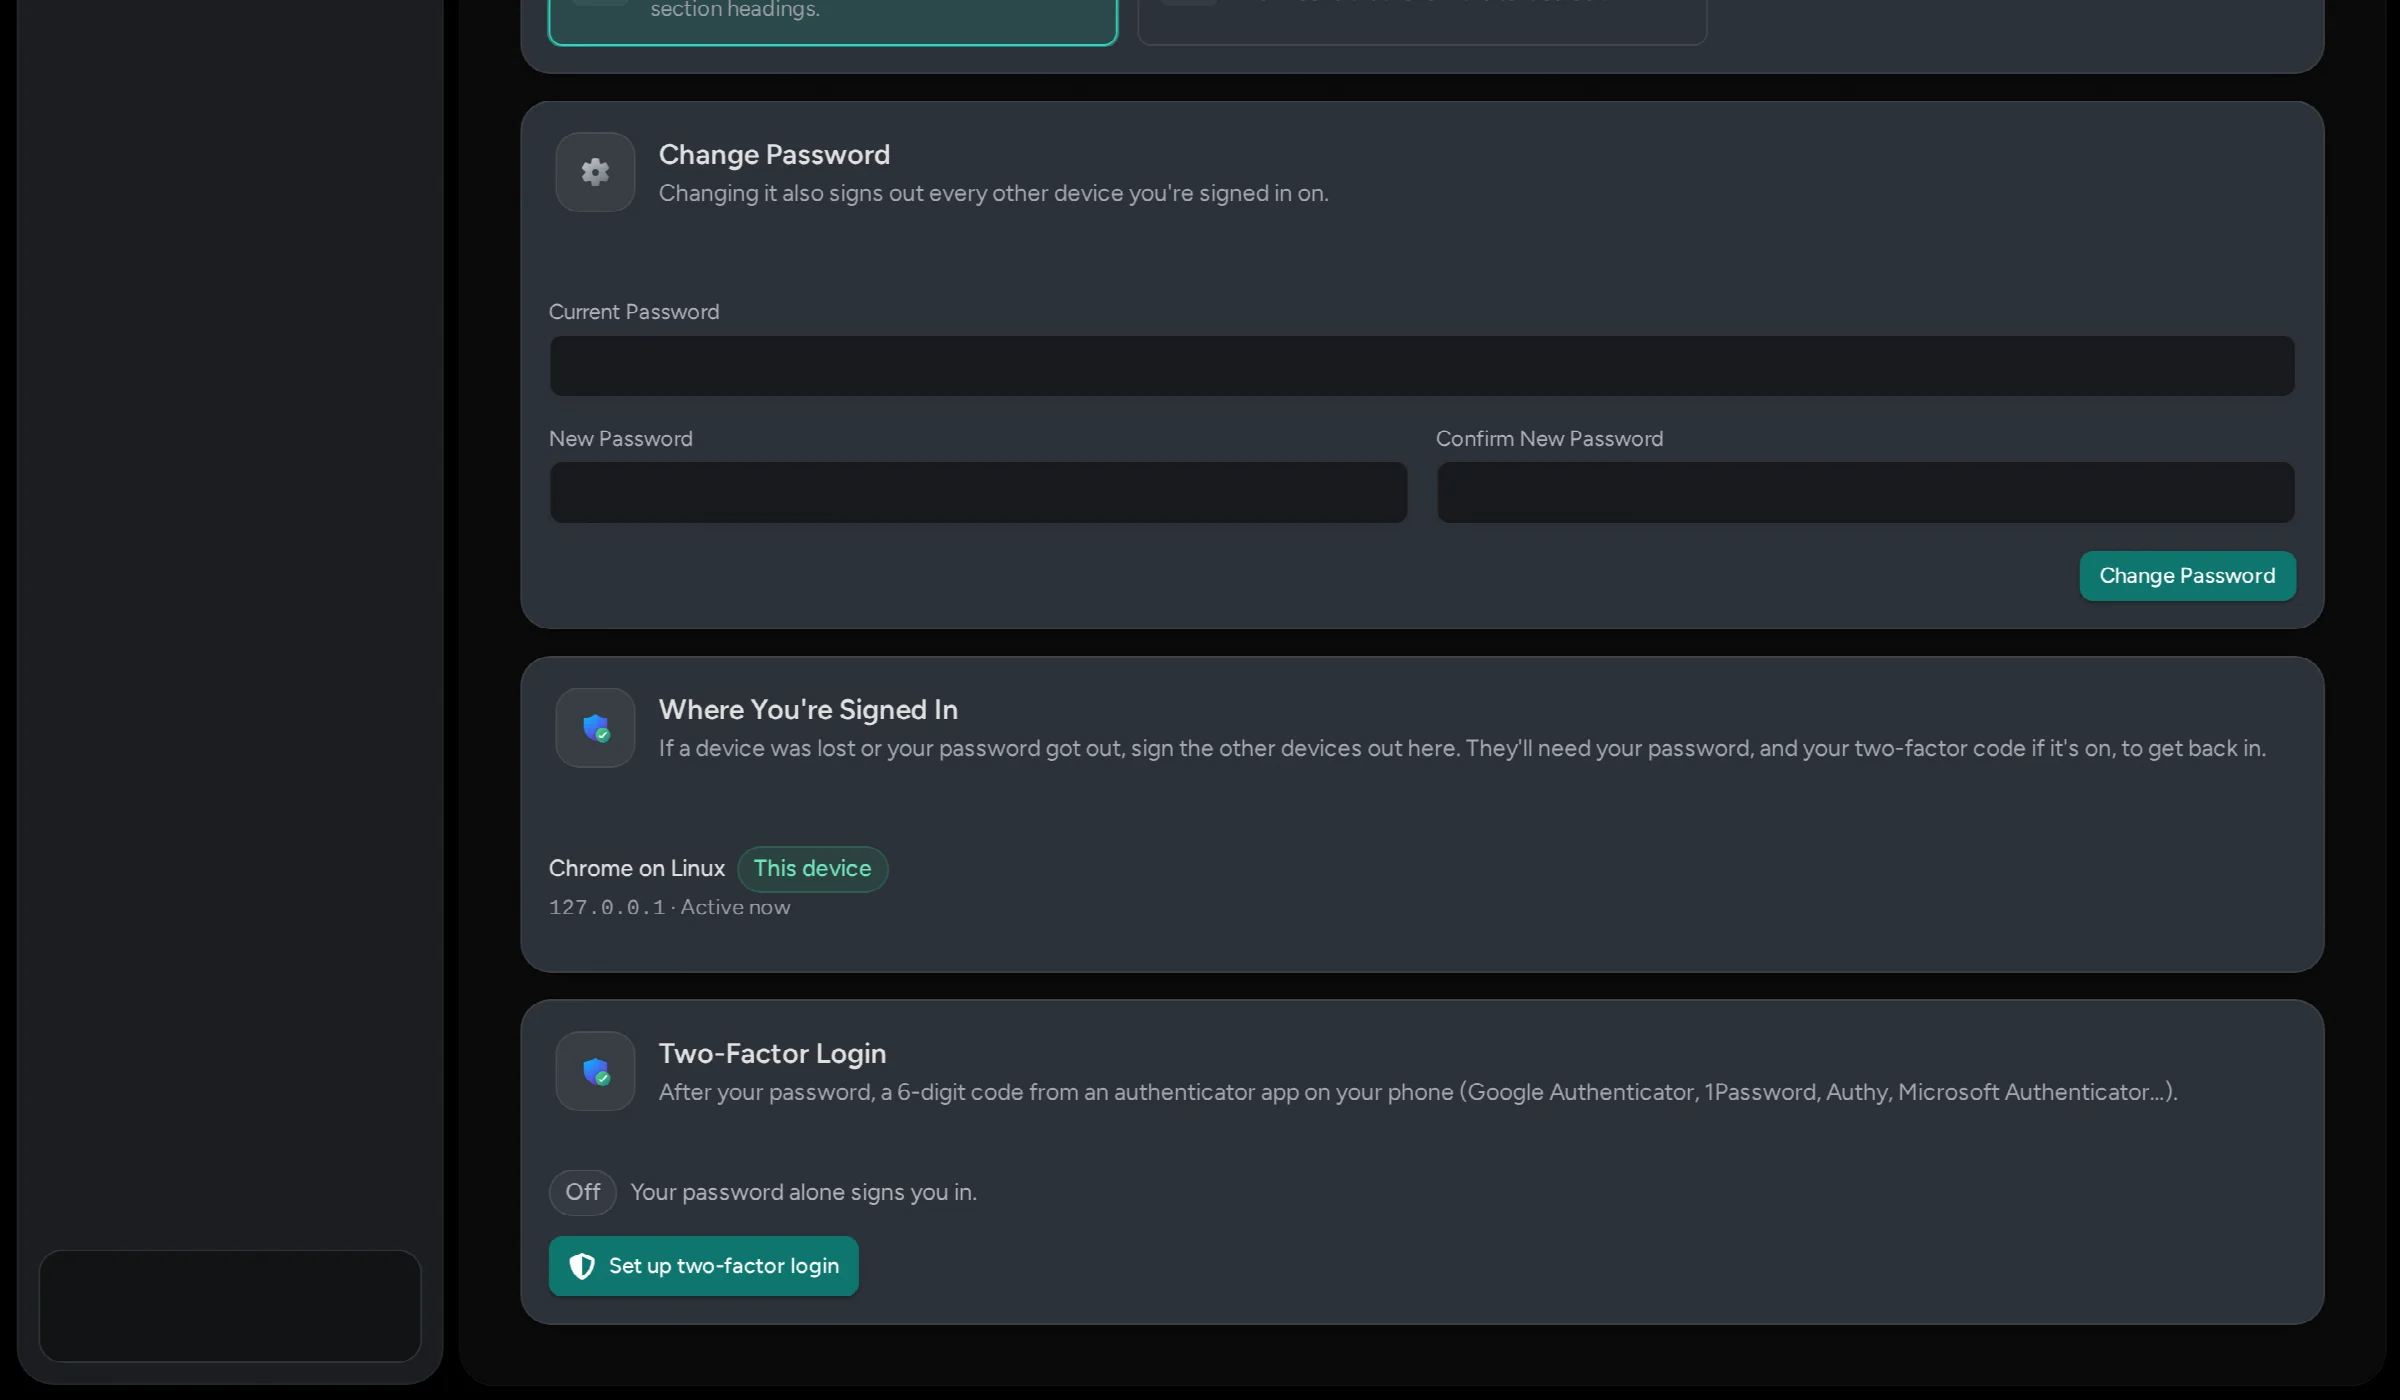Click the Two-Factor Login heading

click(x=772, y=1053)
